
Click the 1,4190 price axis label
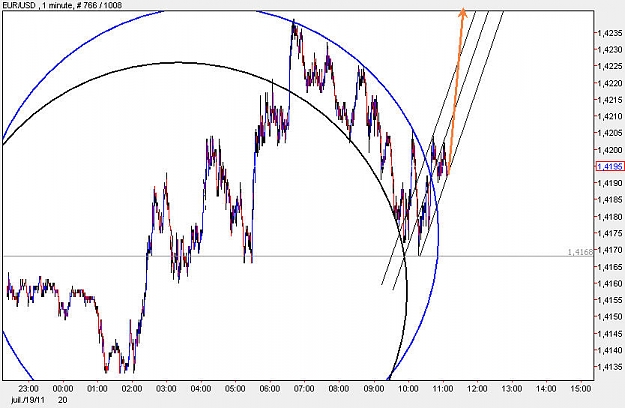pos(611,183)
